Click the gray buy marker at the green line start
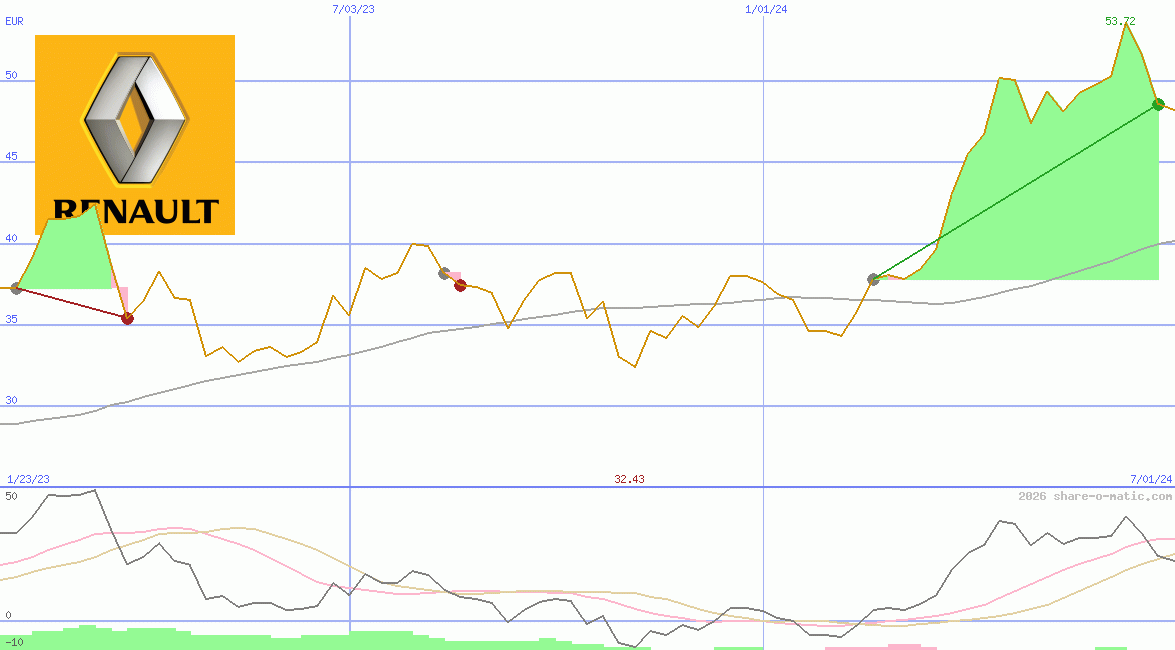This screenshot has width=1175, height=650. coord(873,279)
